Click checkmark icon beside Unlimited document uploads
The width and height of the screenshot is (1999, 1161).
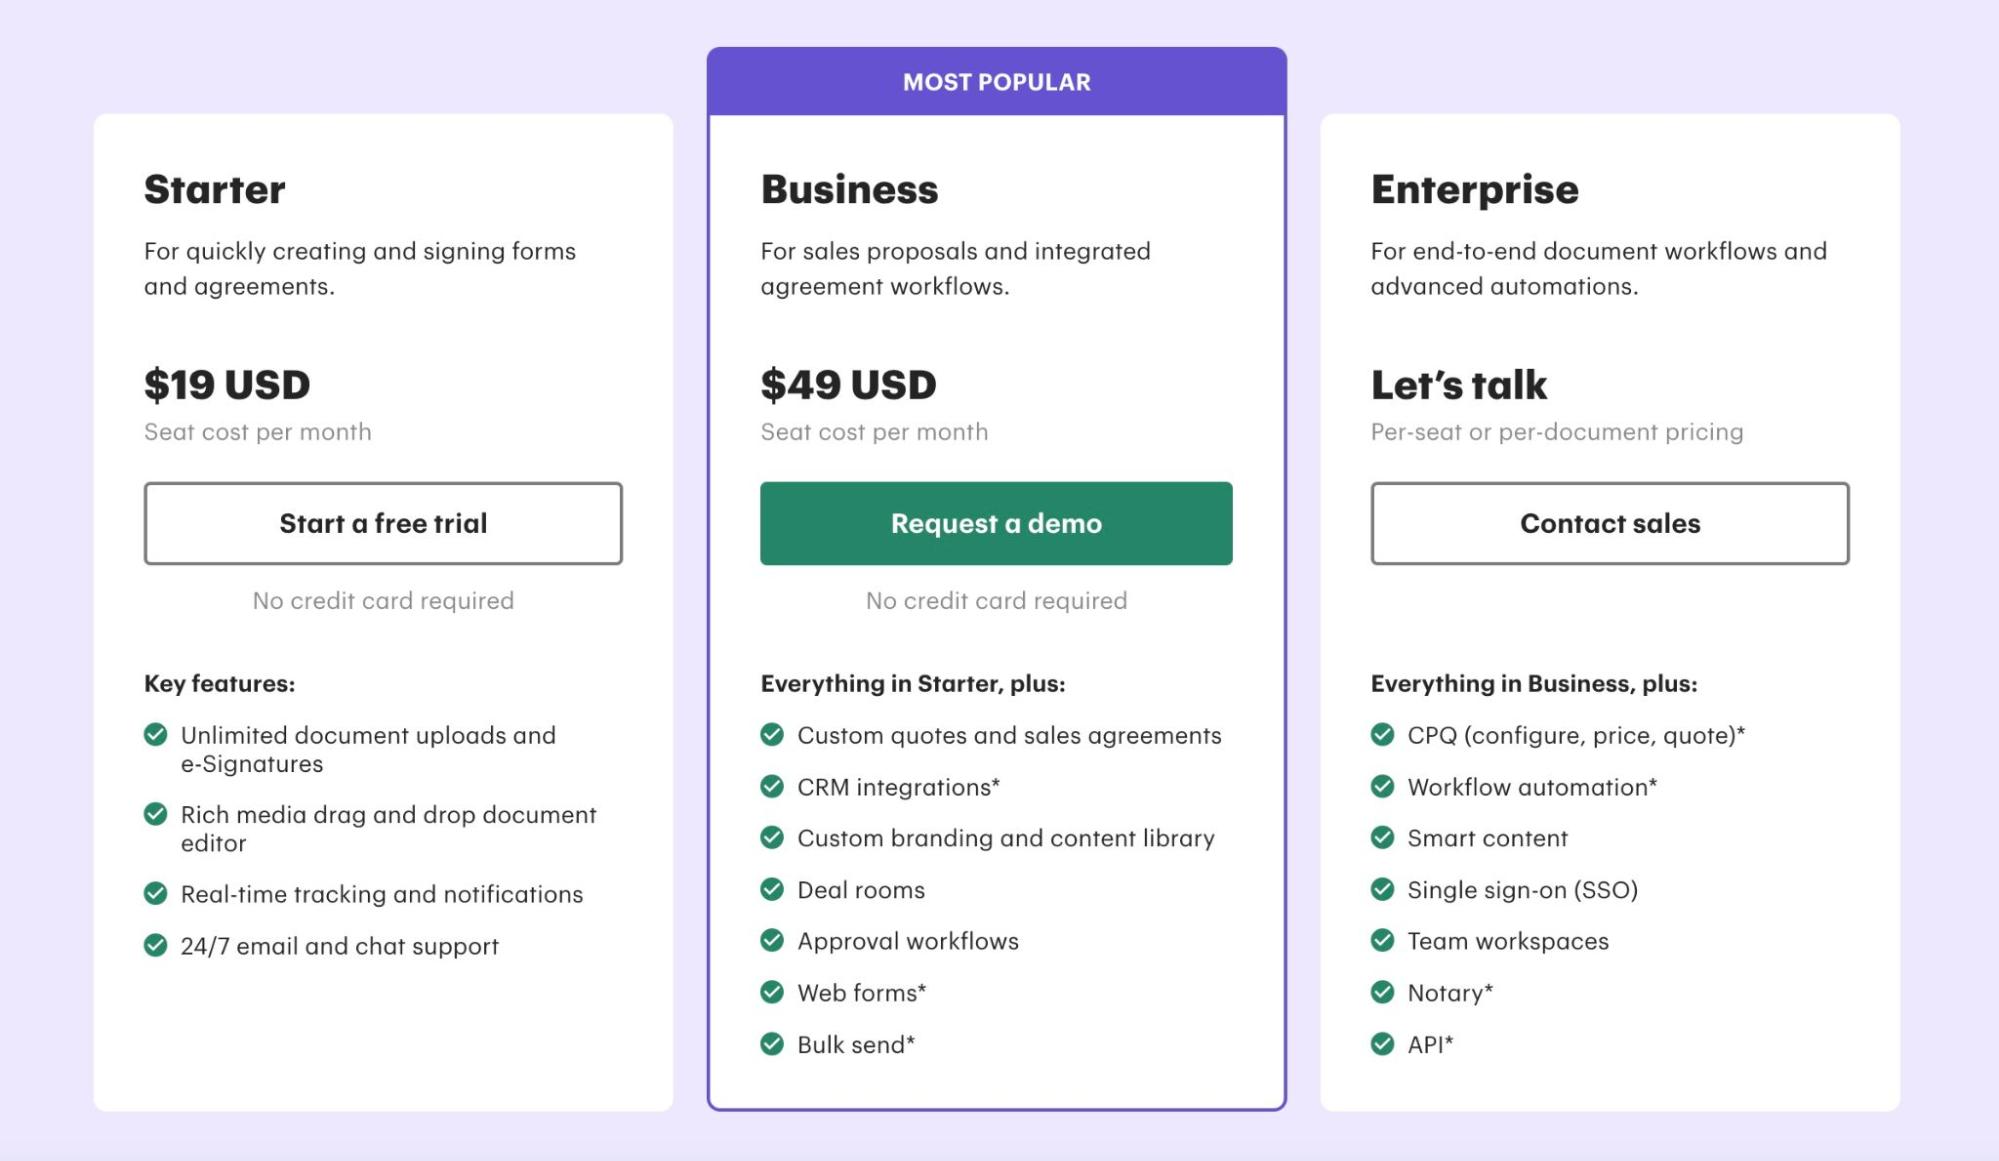[x=156, y=735]
